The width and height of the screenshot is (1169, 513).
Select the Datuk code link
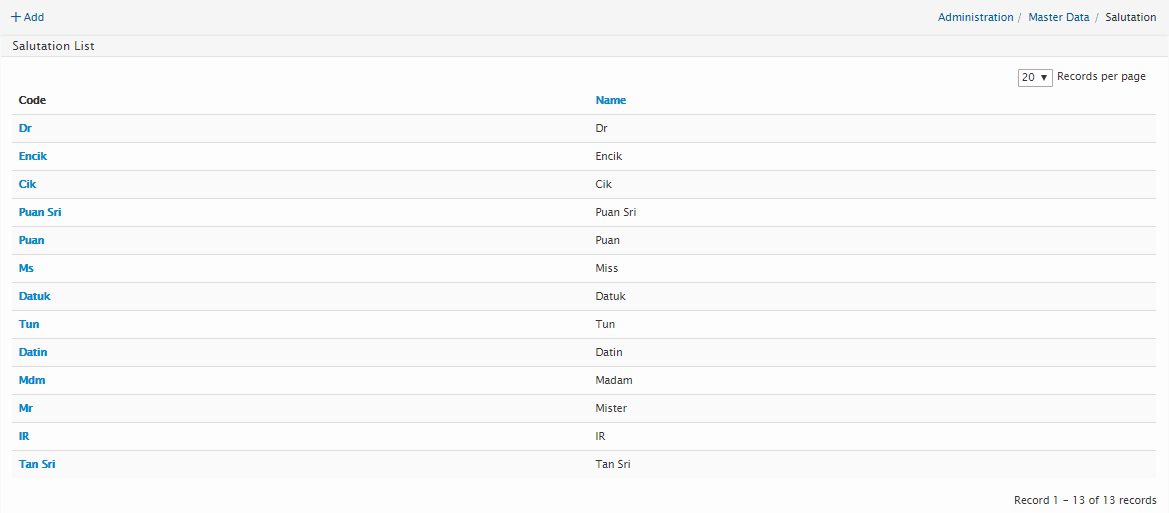(x=35, y=296)
